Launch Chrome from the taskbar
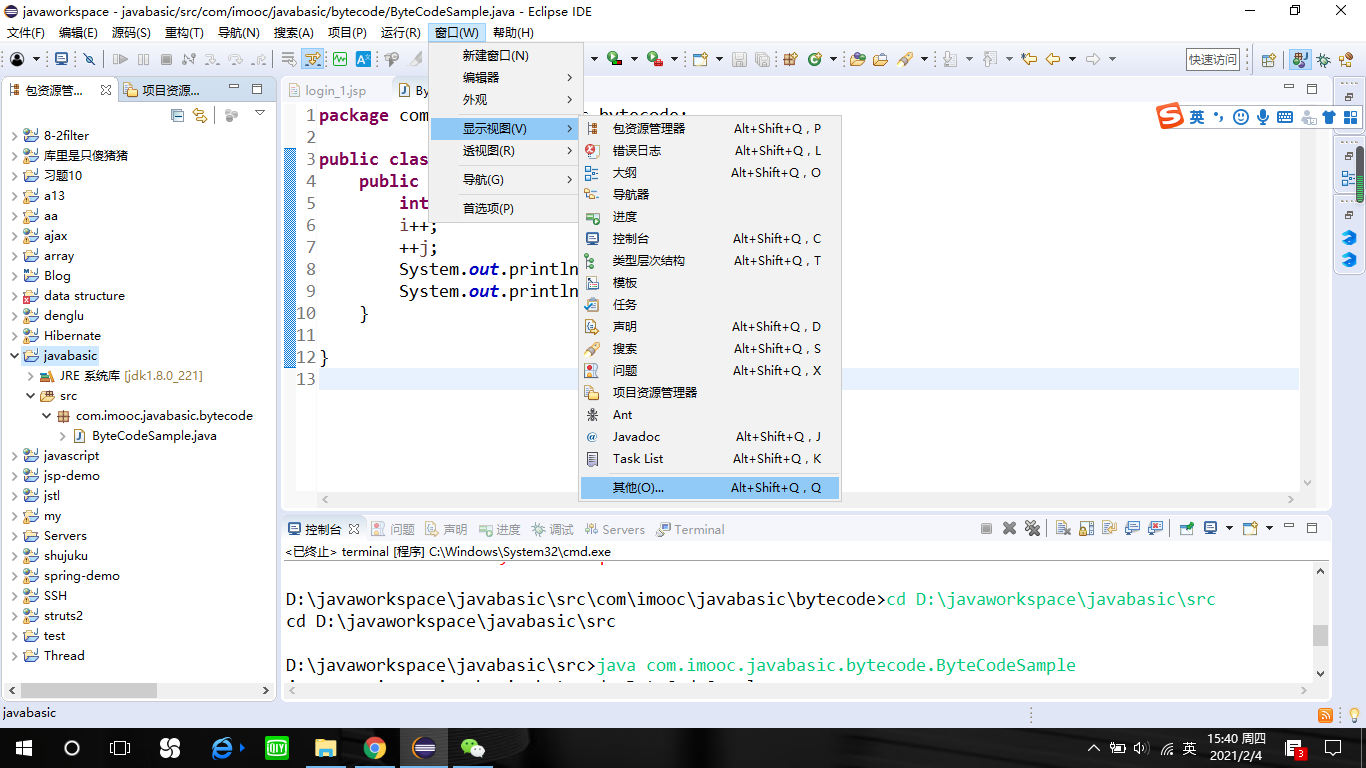 tap(375, 747)
